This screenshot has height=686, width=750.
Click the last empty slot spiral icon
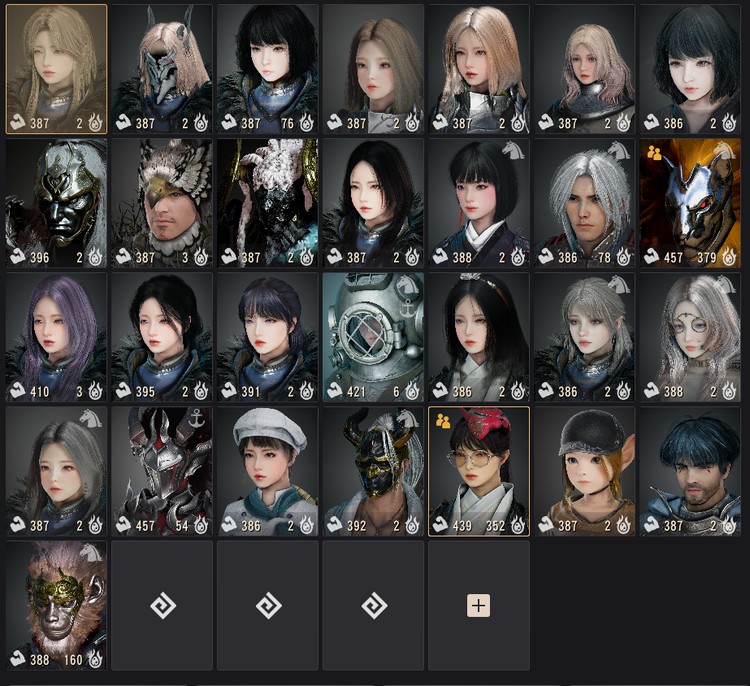click(x=374, y=606)
